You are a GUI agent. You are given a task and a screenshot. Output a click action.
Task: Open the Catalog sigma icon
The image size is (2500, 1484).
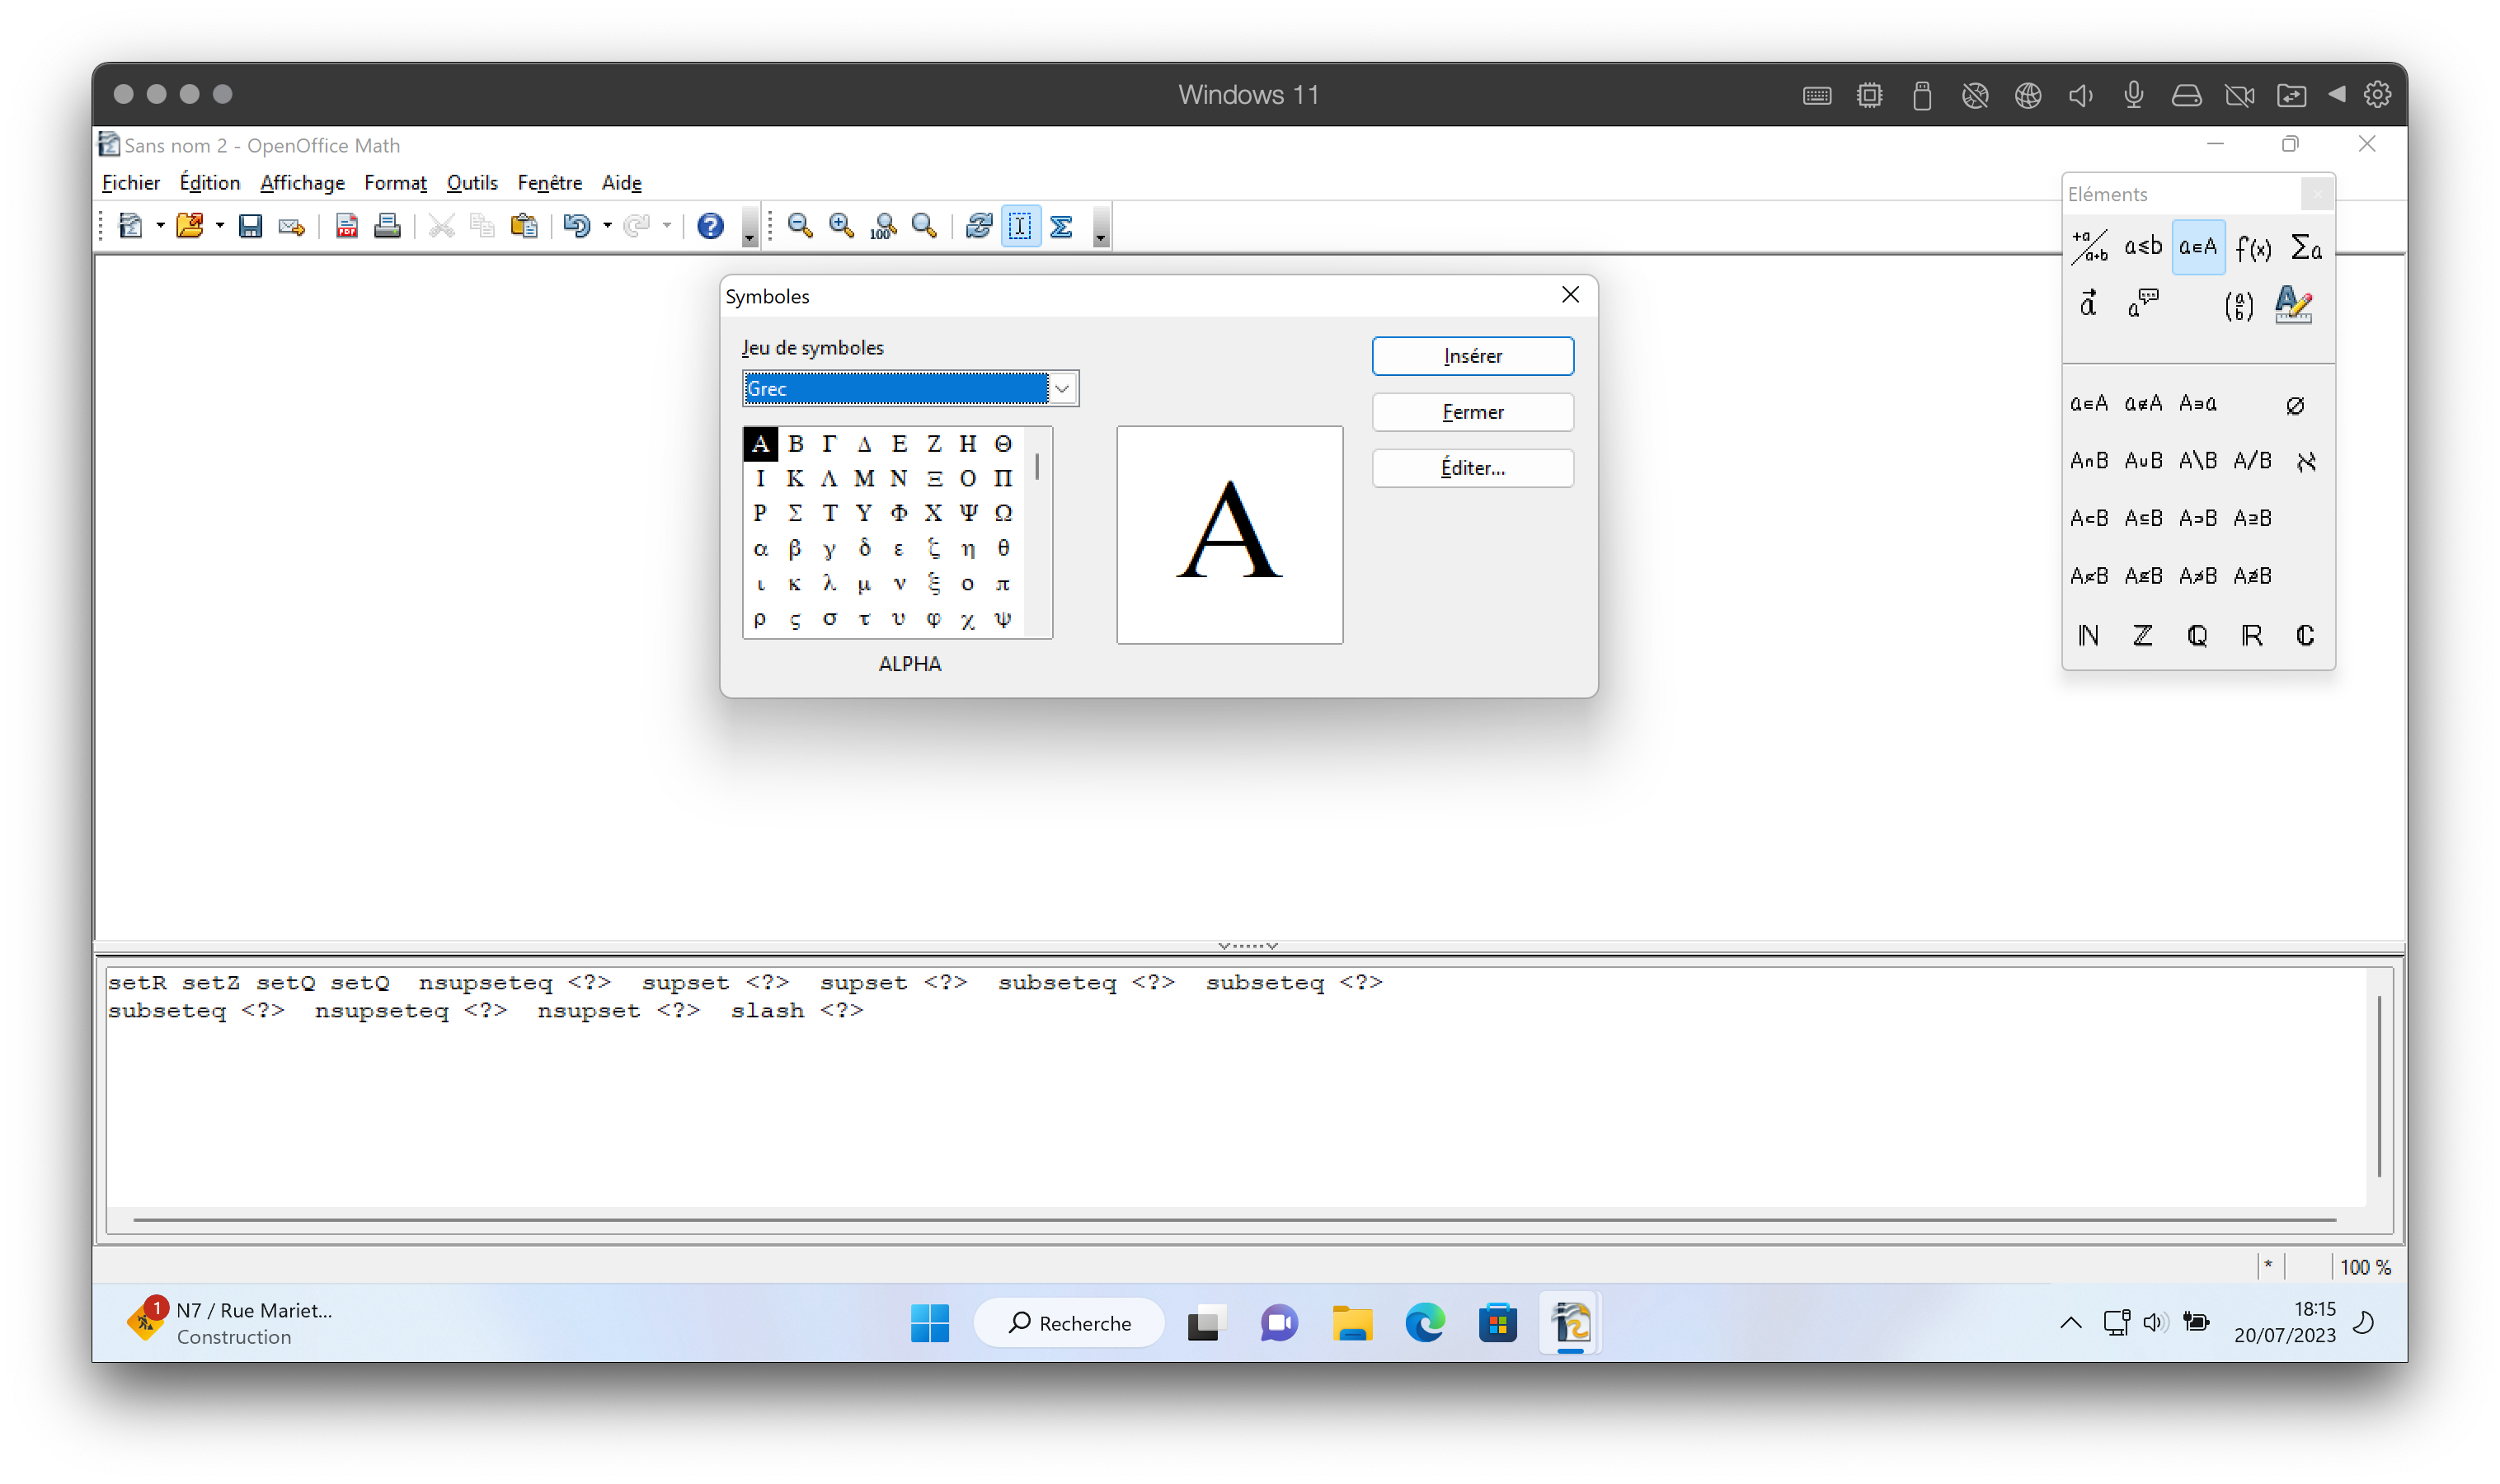pos(1062,226)
